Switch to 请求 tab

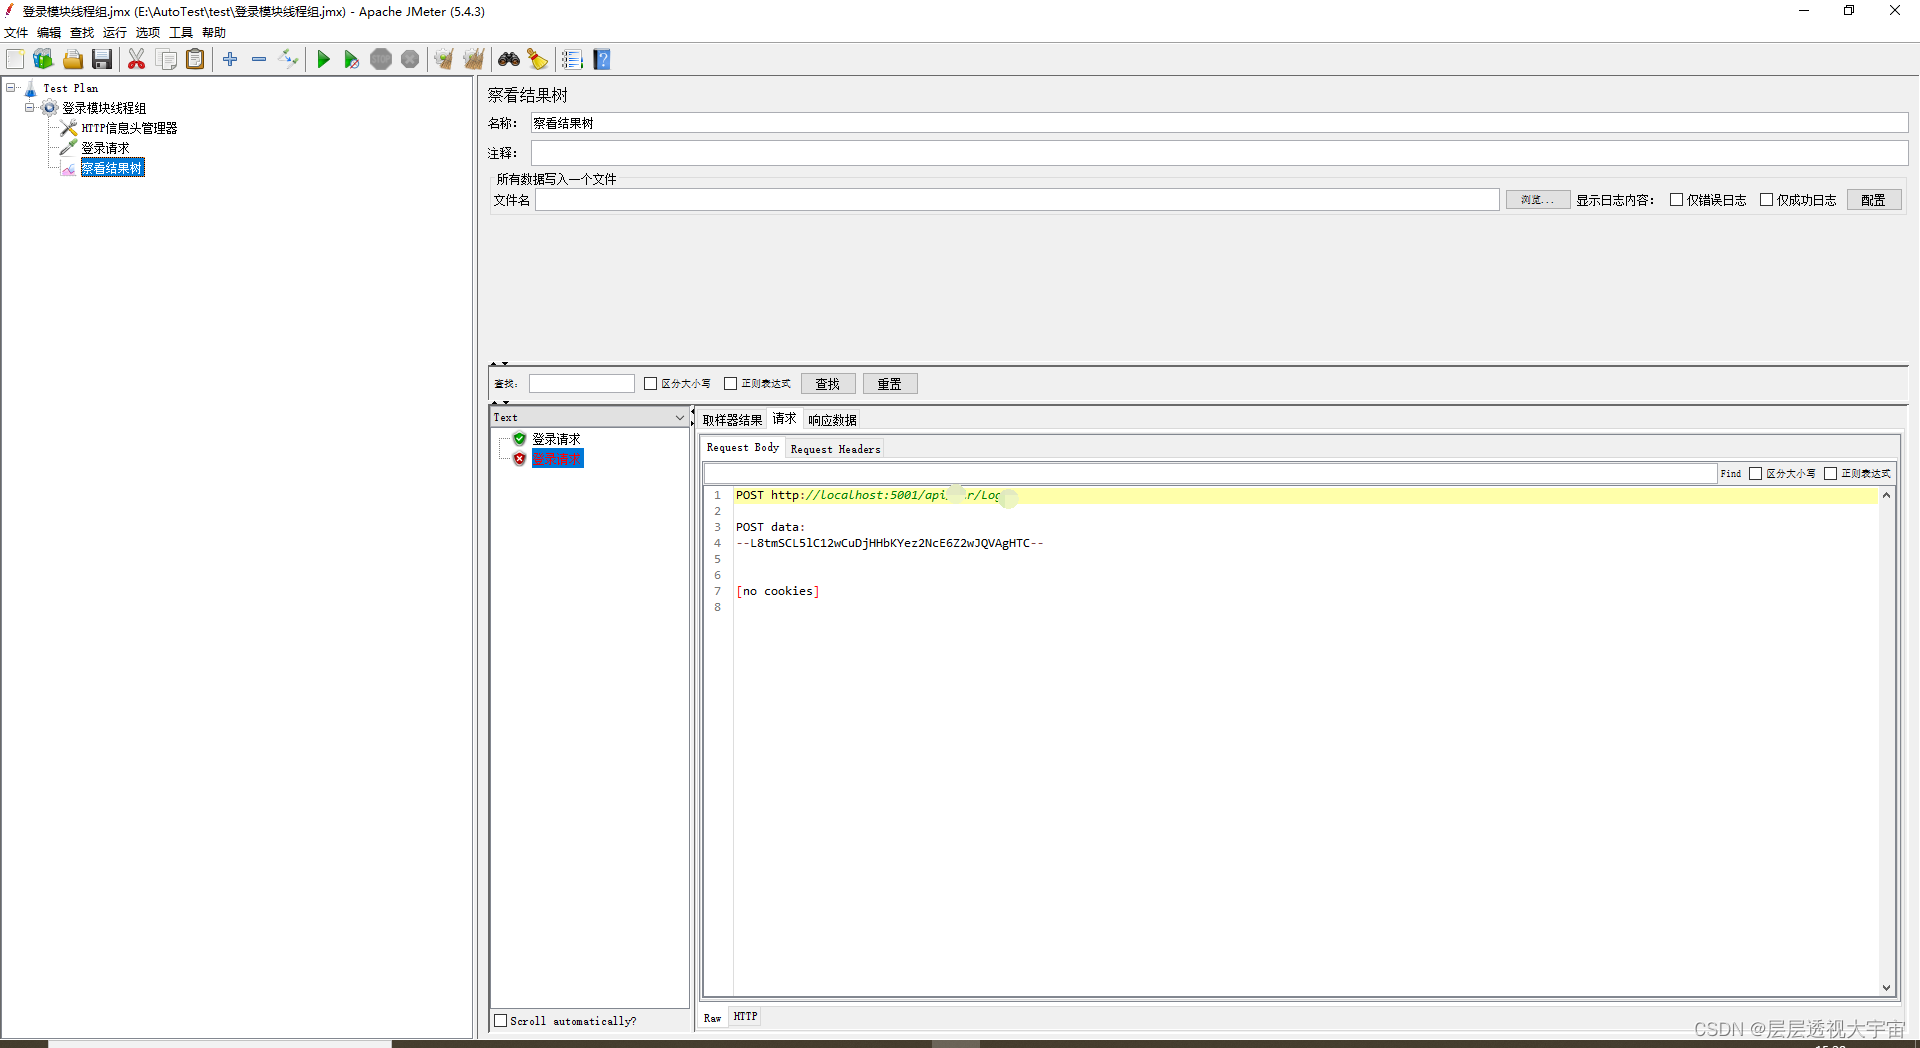tap(785, 419)
